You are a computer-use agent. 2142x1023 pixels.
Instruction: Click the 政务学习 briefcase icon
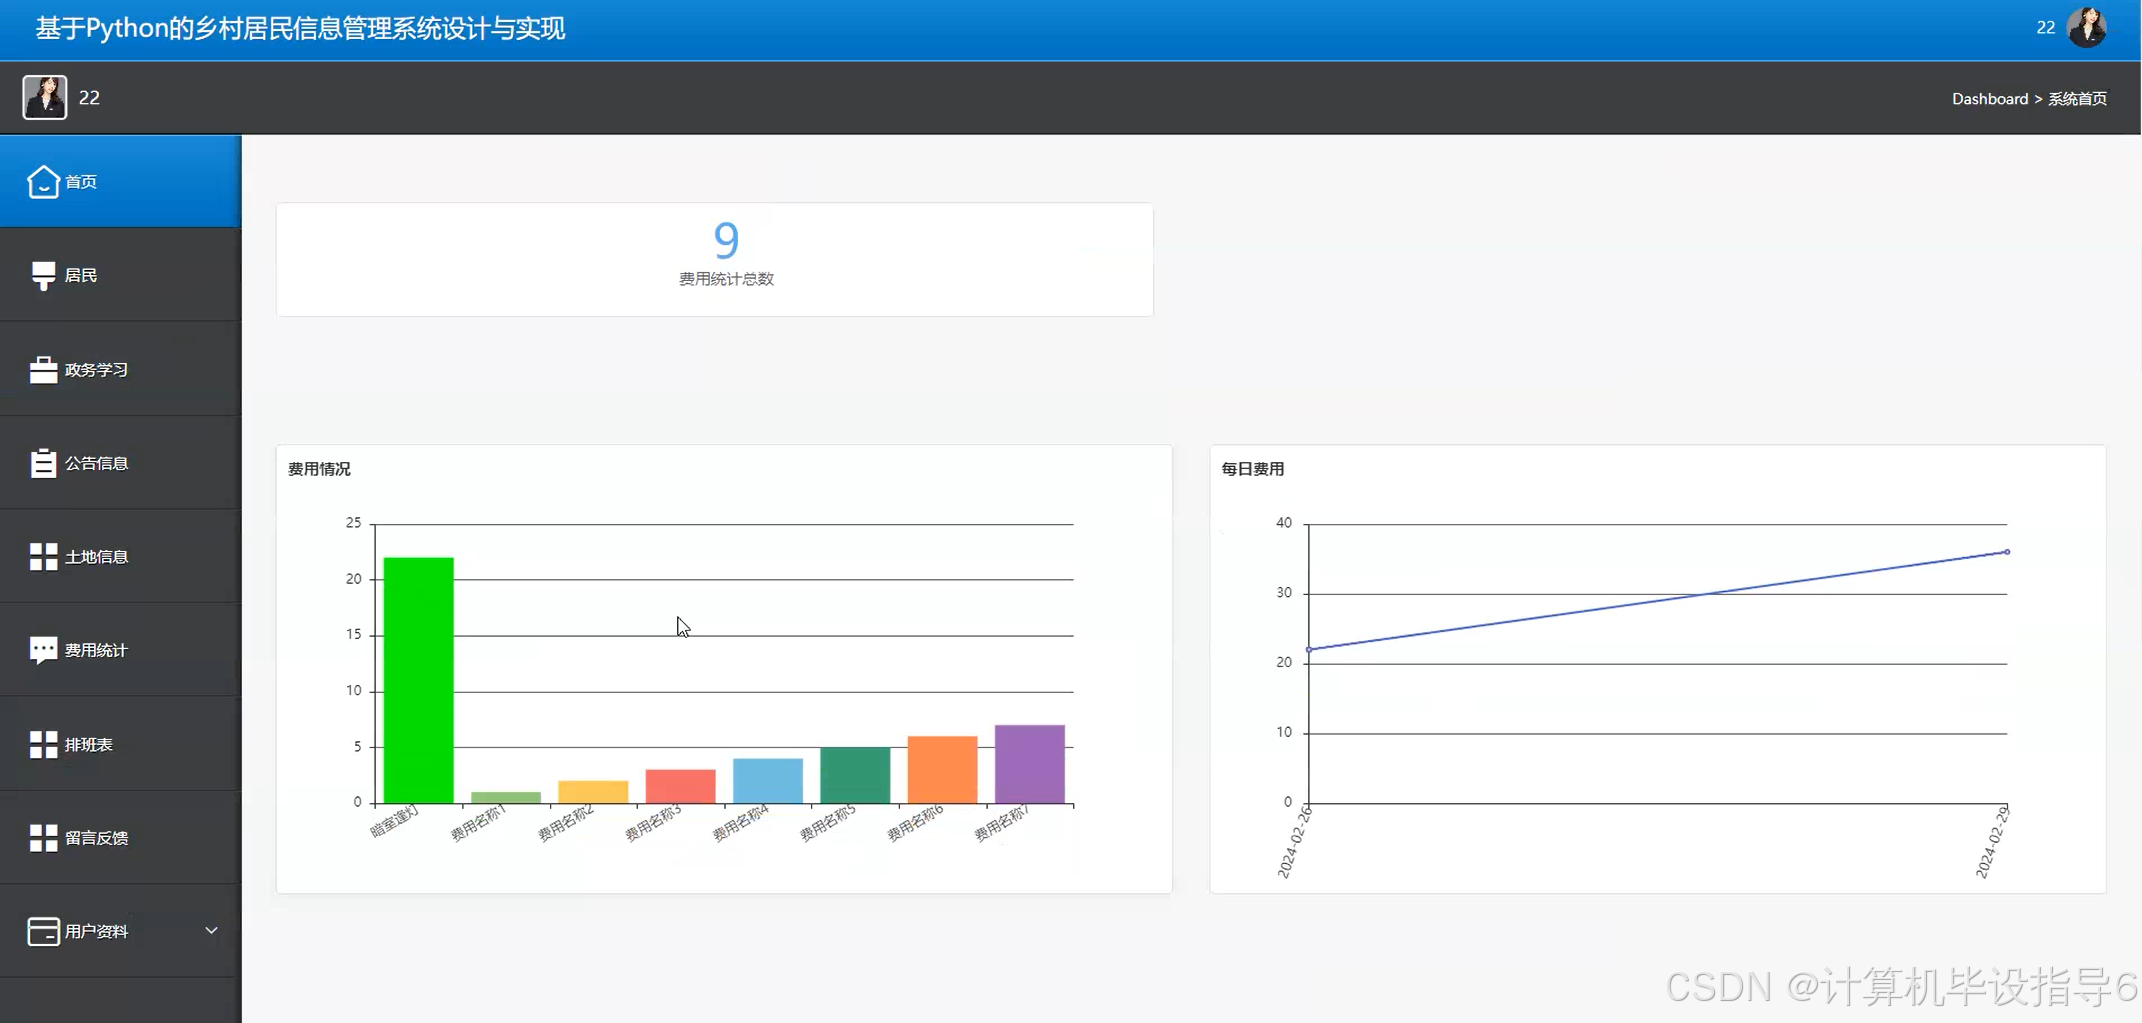(43, 370)
